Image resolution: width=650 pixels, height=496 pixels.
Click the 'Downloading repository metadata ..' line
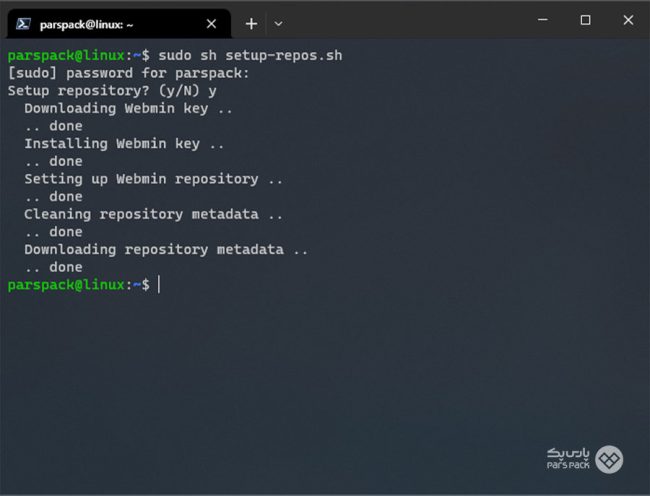click(166, 249)
